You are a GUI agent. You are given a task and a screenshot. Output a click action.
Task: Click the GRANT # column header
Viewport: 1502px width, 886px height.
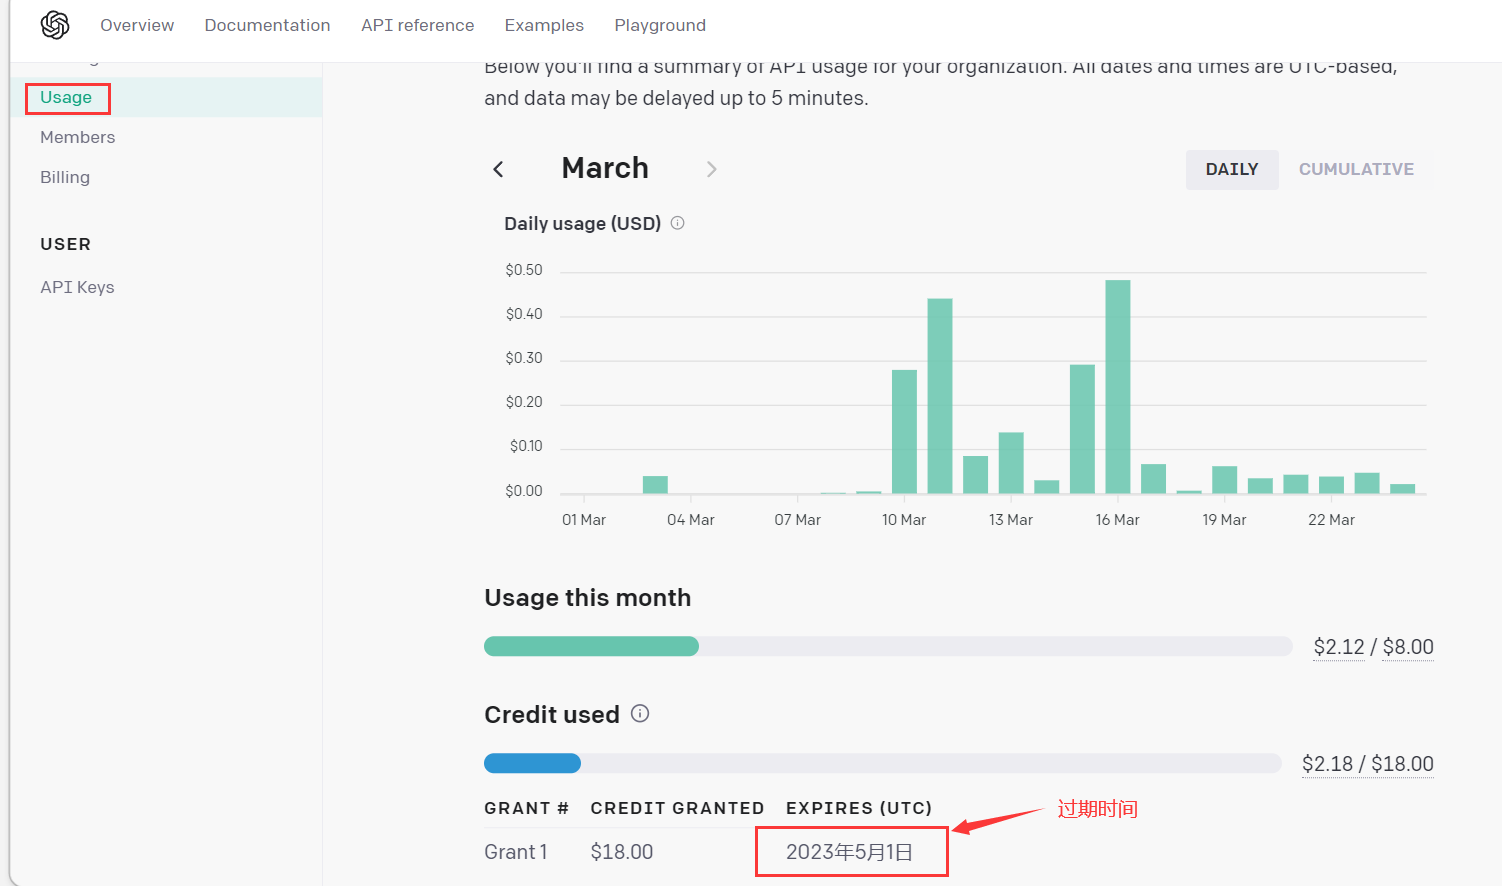point(526,808)
